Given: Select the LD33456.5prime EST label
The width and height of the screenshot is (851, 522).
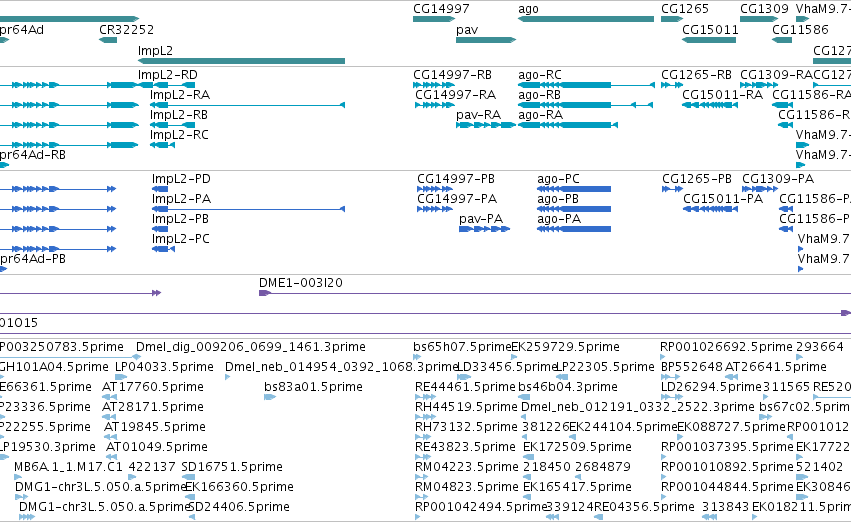Looking at the screenshot, I should pyautogui.click(x=507, y=367).
